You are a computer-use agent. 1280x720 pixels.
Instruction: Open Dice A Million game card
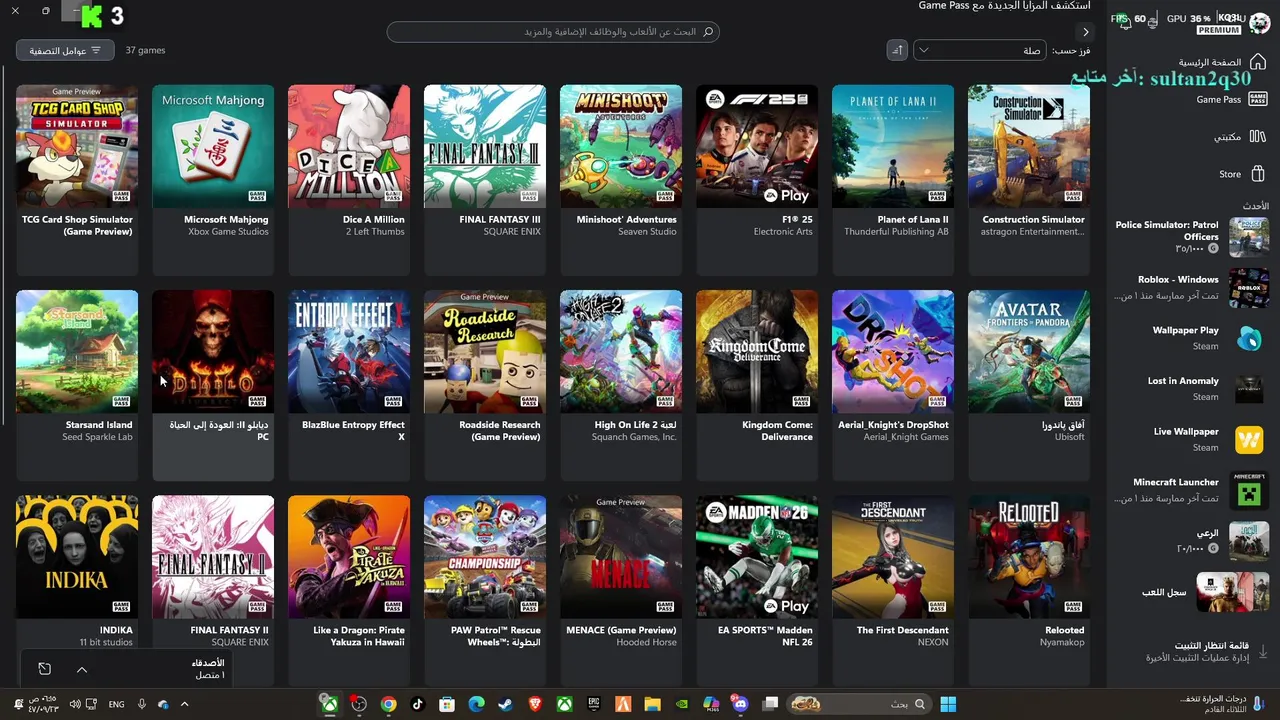(349, 178)
